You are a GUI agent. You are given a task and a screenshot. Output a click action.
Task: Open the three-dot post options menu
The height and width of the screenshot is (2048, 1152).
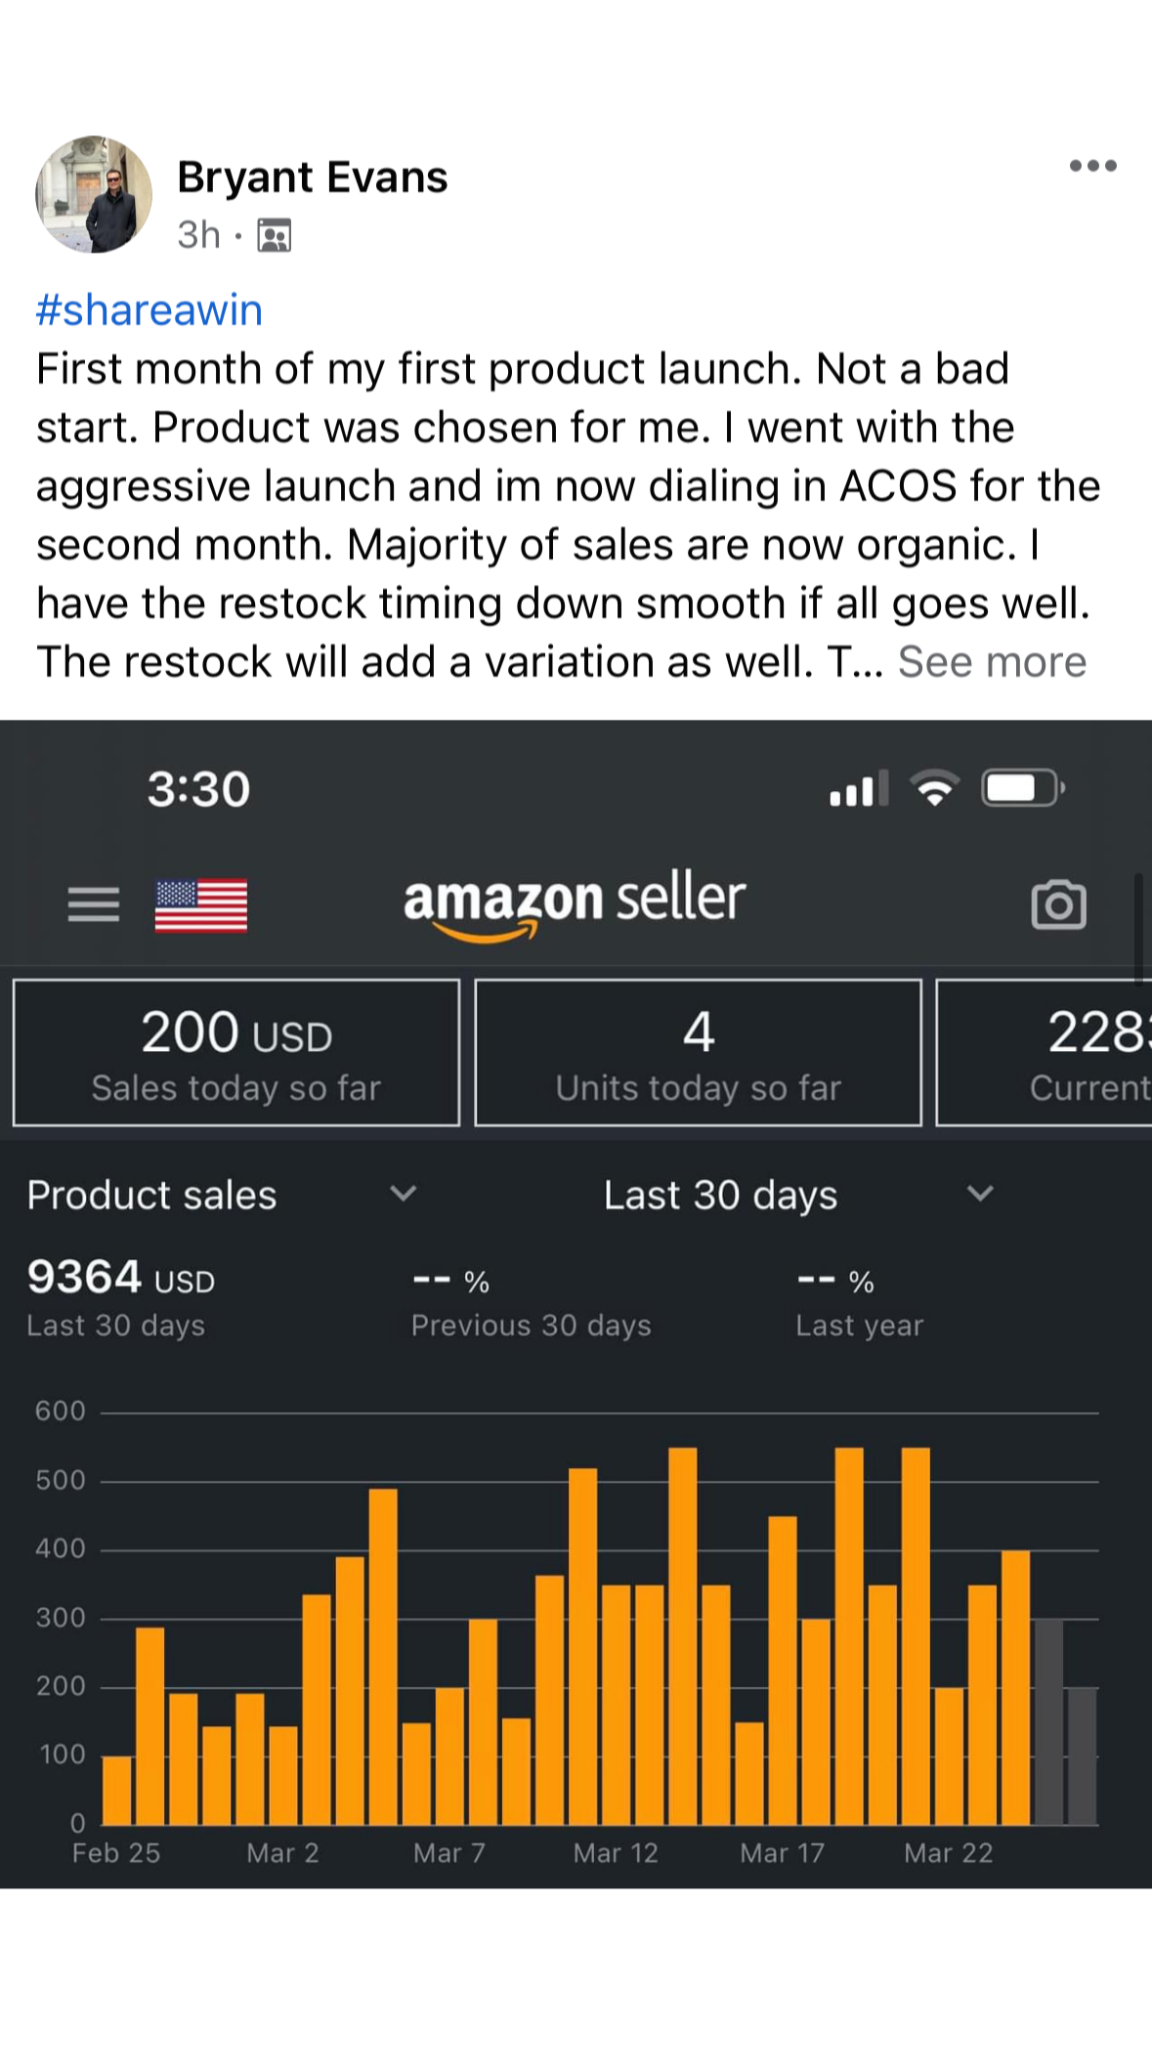(x=1092, y=166)
